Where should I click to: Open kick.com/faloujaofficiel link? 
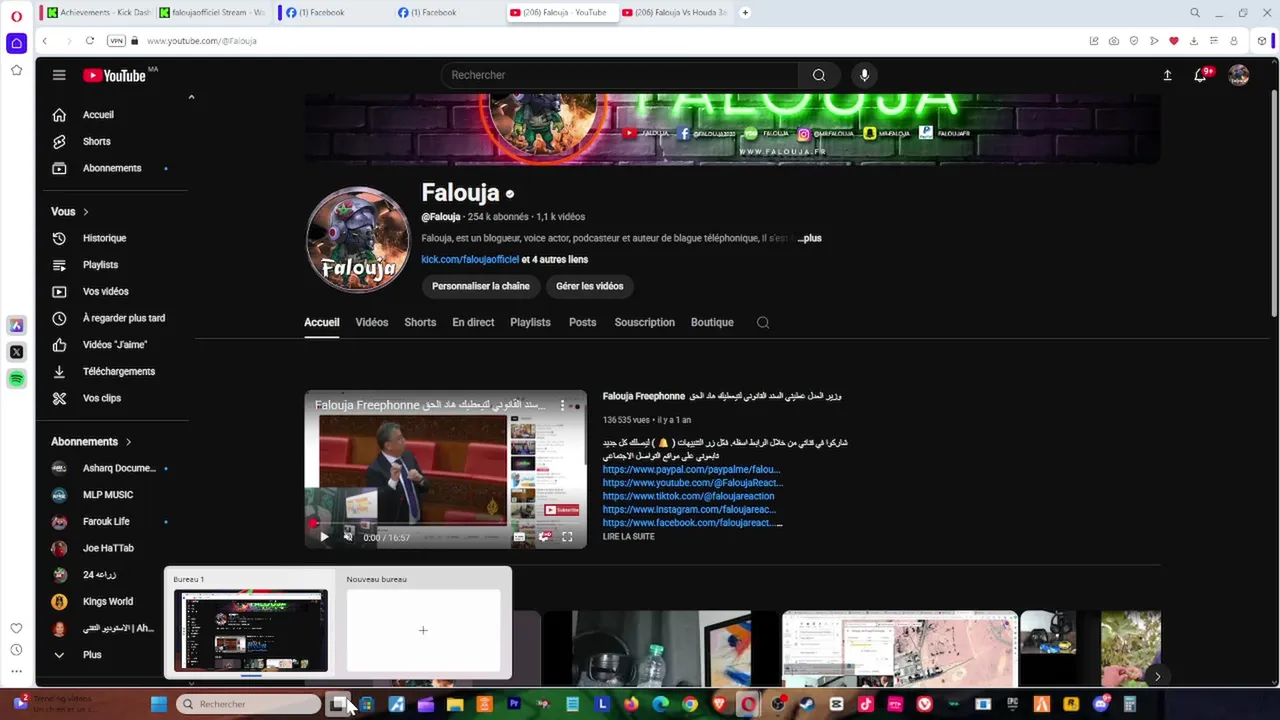[x=470, y=260]
